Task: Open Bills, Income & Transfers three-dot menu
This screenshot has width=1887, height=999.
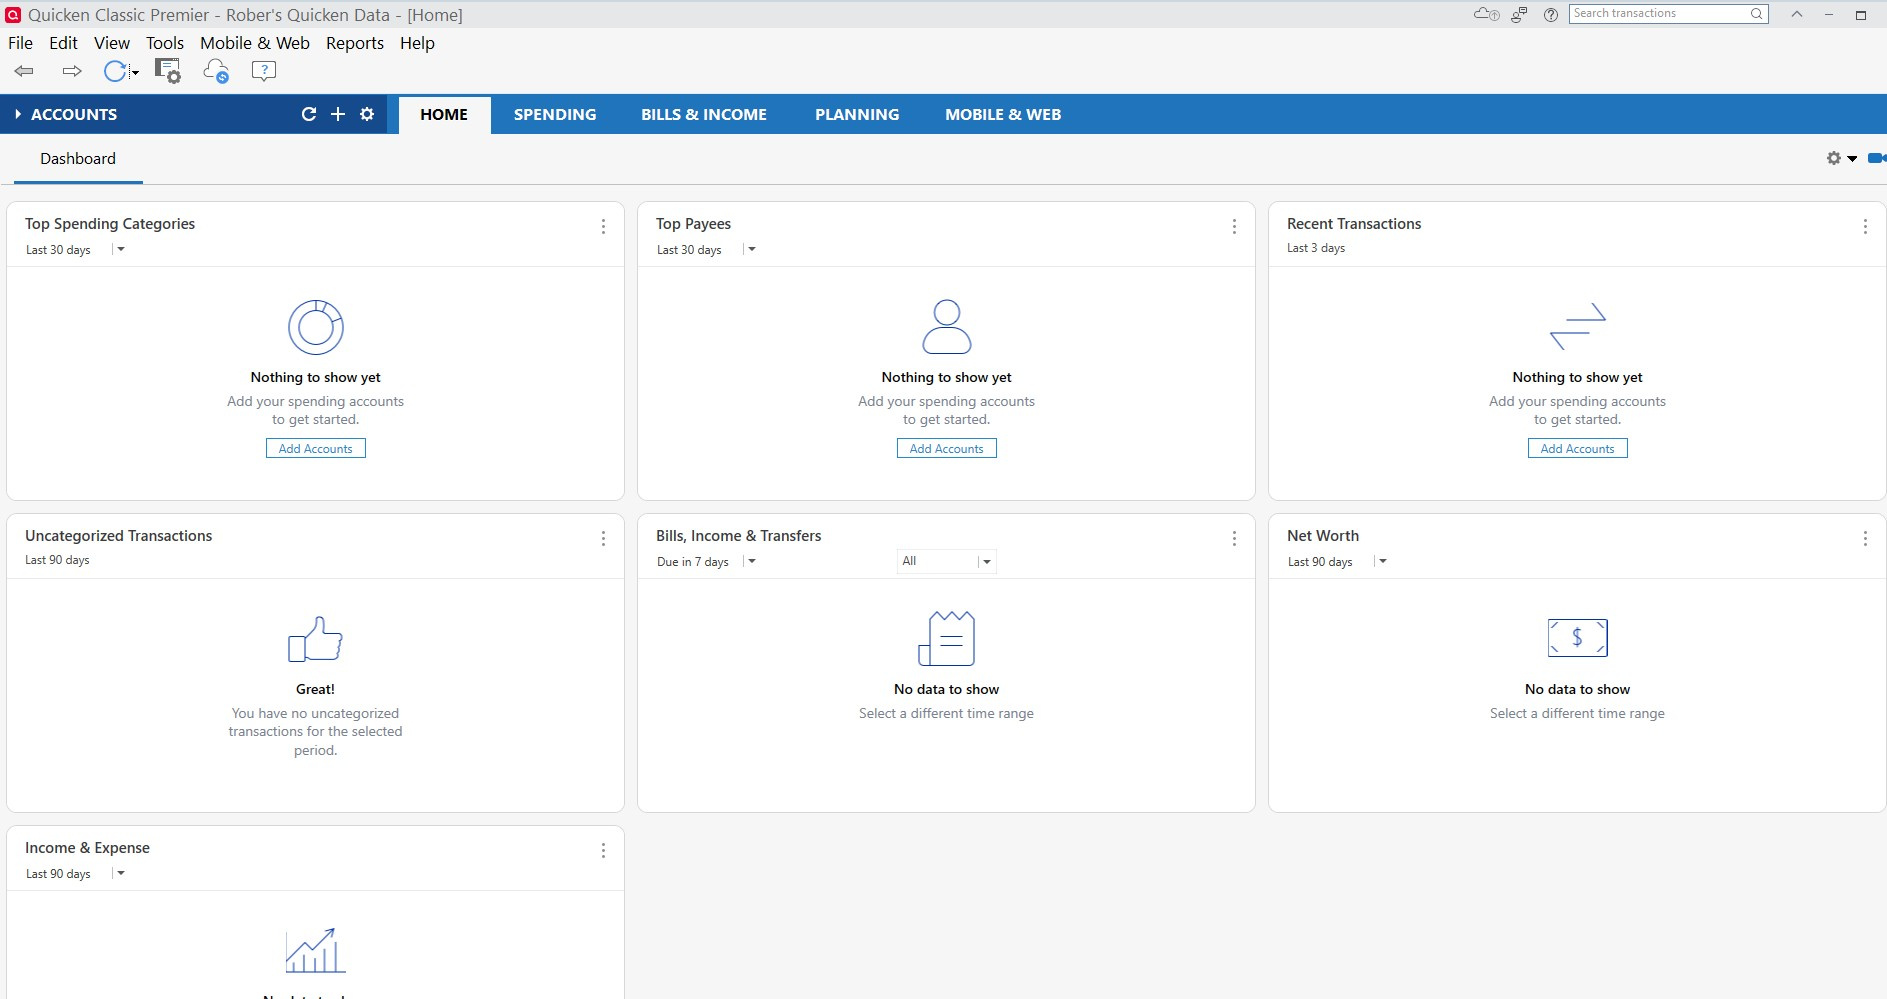Action: 1234,539
